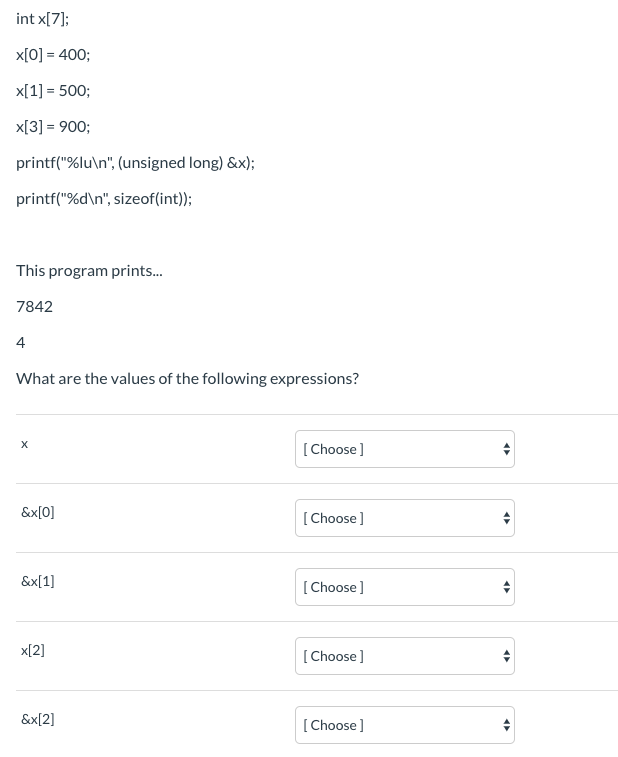Click the "x[1] = 500;" code line
The height and width of the screenshot is (757, 618).
(x=53, y=90)
